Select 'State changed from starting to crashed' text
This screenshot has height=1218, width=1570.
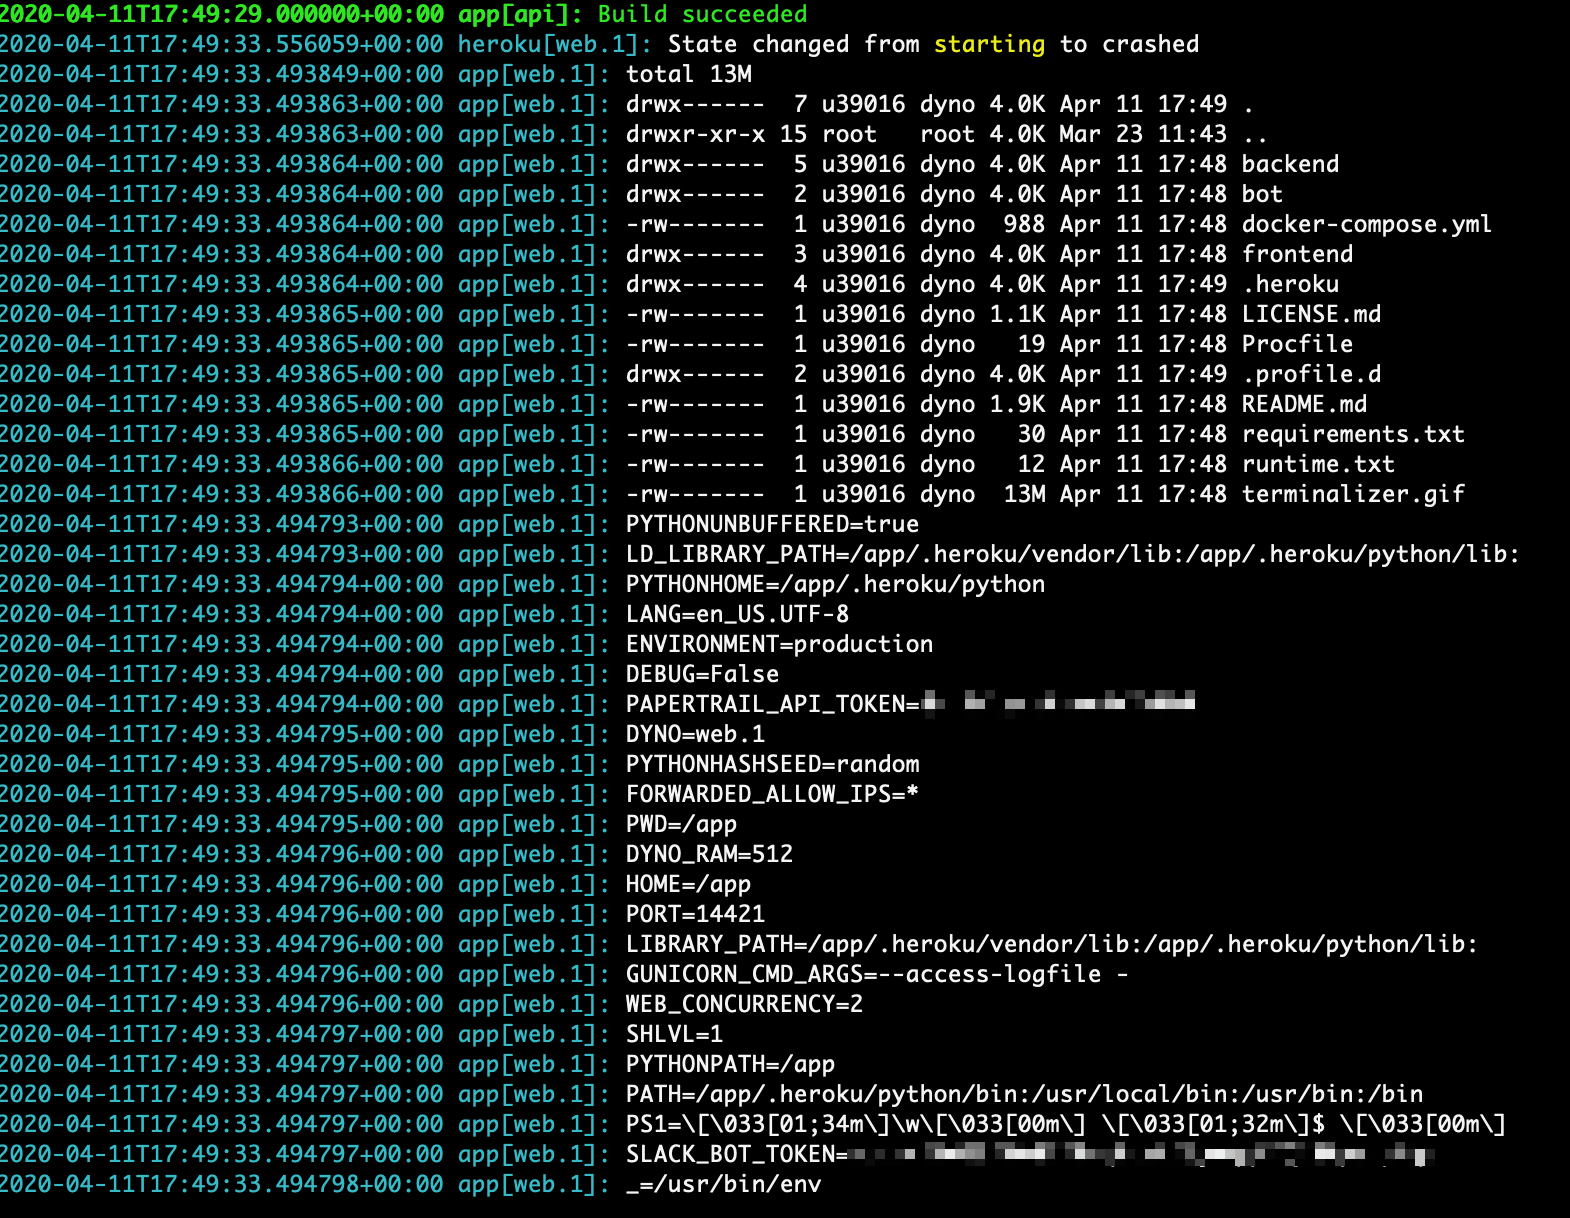click(933, 44)
